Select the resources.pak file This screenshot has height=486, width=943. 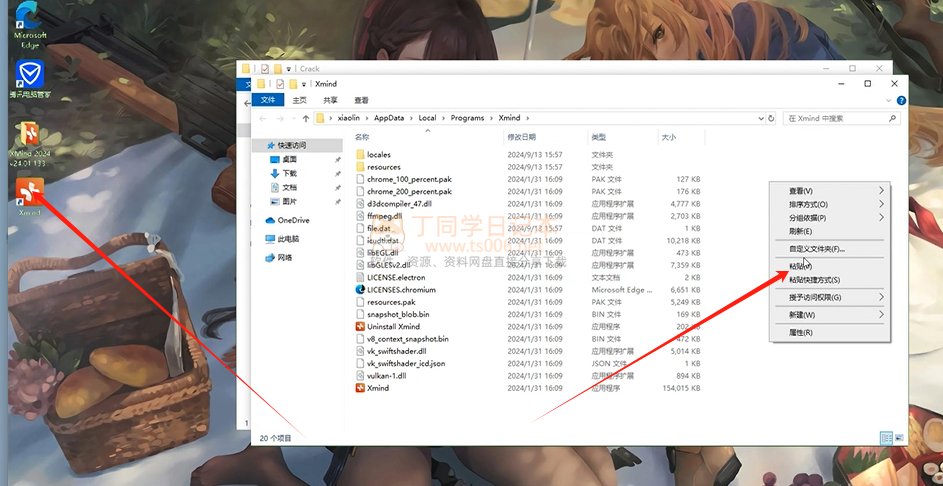(x=385, y=302)
